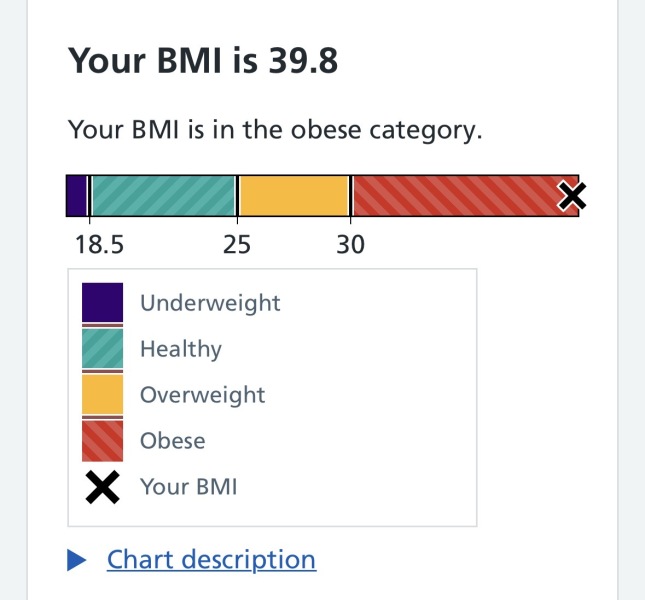The image size is (645, 600).
Task: Click the teal healthy segment of bar
Action: (x=163, y=196)
